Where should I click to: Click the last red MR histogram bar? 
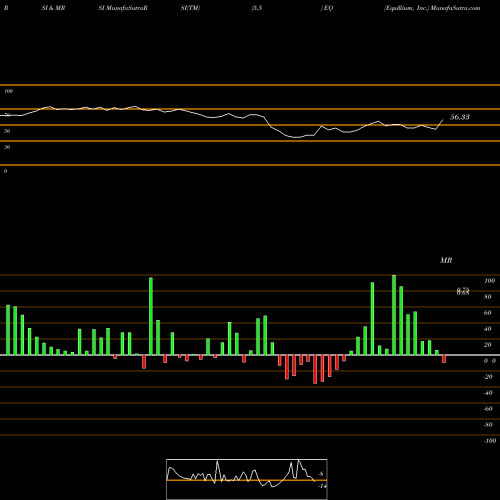pyautogui.click(x=444, y=359)
